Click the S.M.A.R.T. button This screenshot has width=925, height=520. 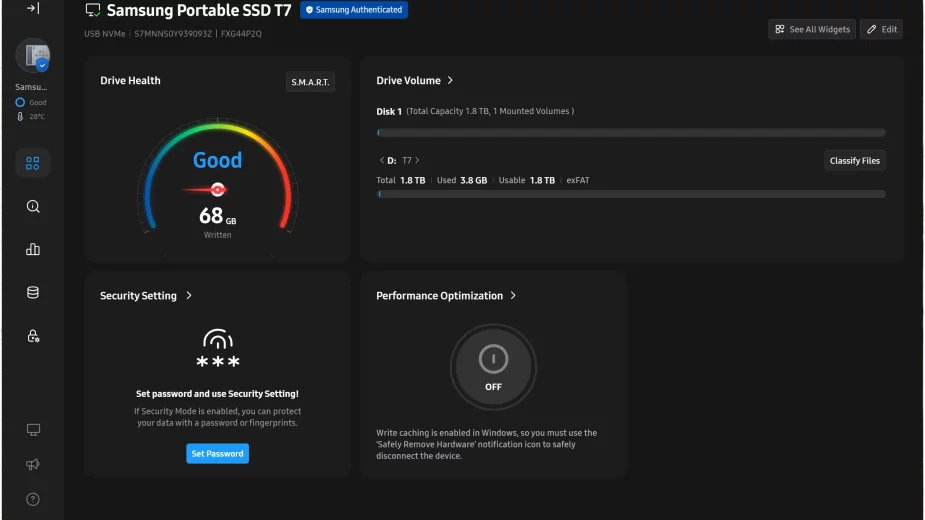(310, 82)
